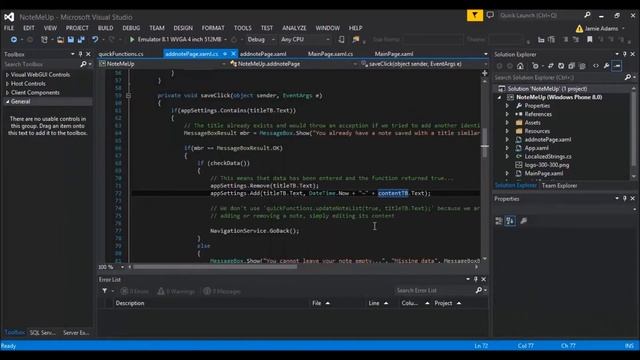The image size is (640, 360).
Task: Click the Open File folder icon
Action: pyautogui.click(x=60, y=40)
